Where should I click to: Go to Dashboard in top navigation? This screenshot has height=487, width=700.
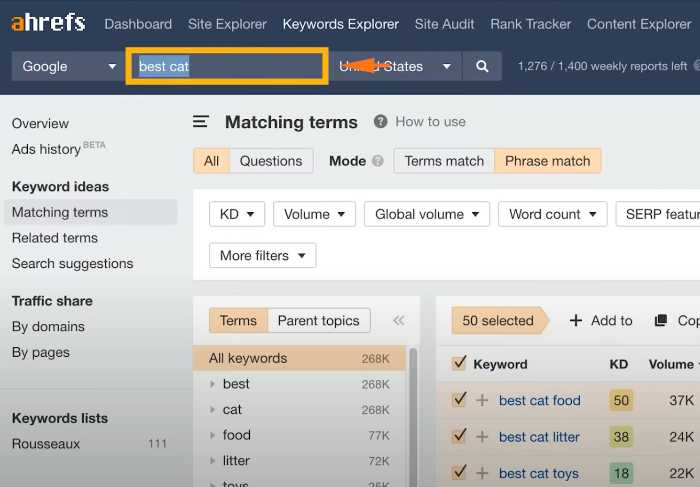138,24
